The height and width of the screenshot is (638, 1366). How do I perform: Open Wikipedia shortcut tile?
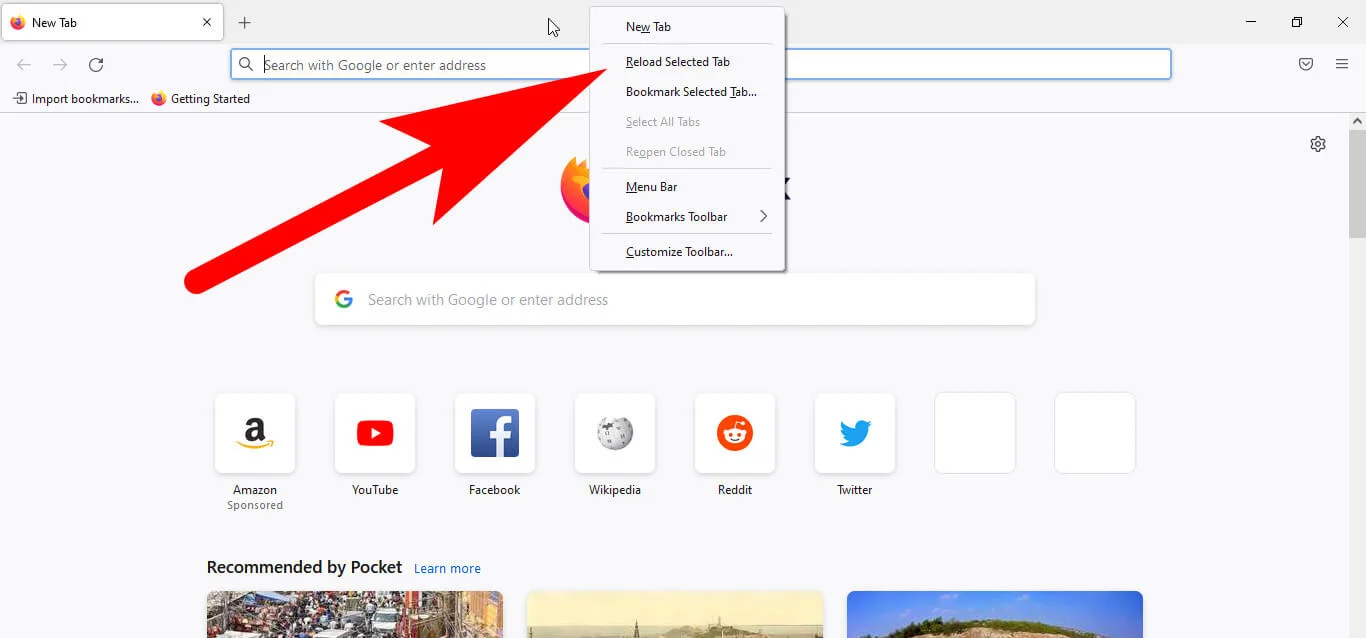pyautogui.click(x=615, y=433)
